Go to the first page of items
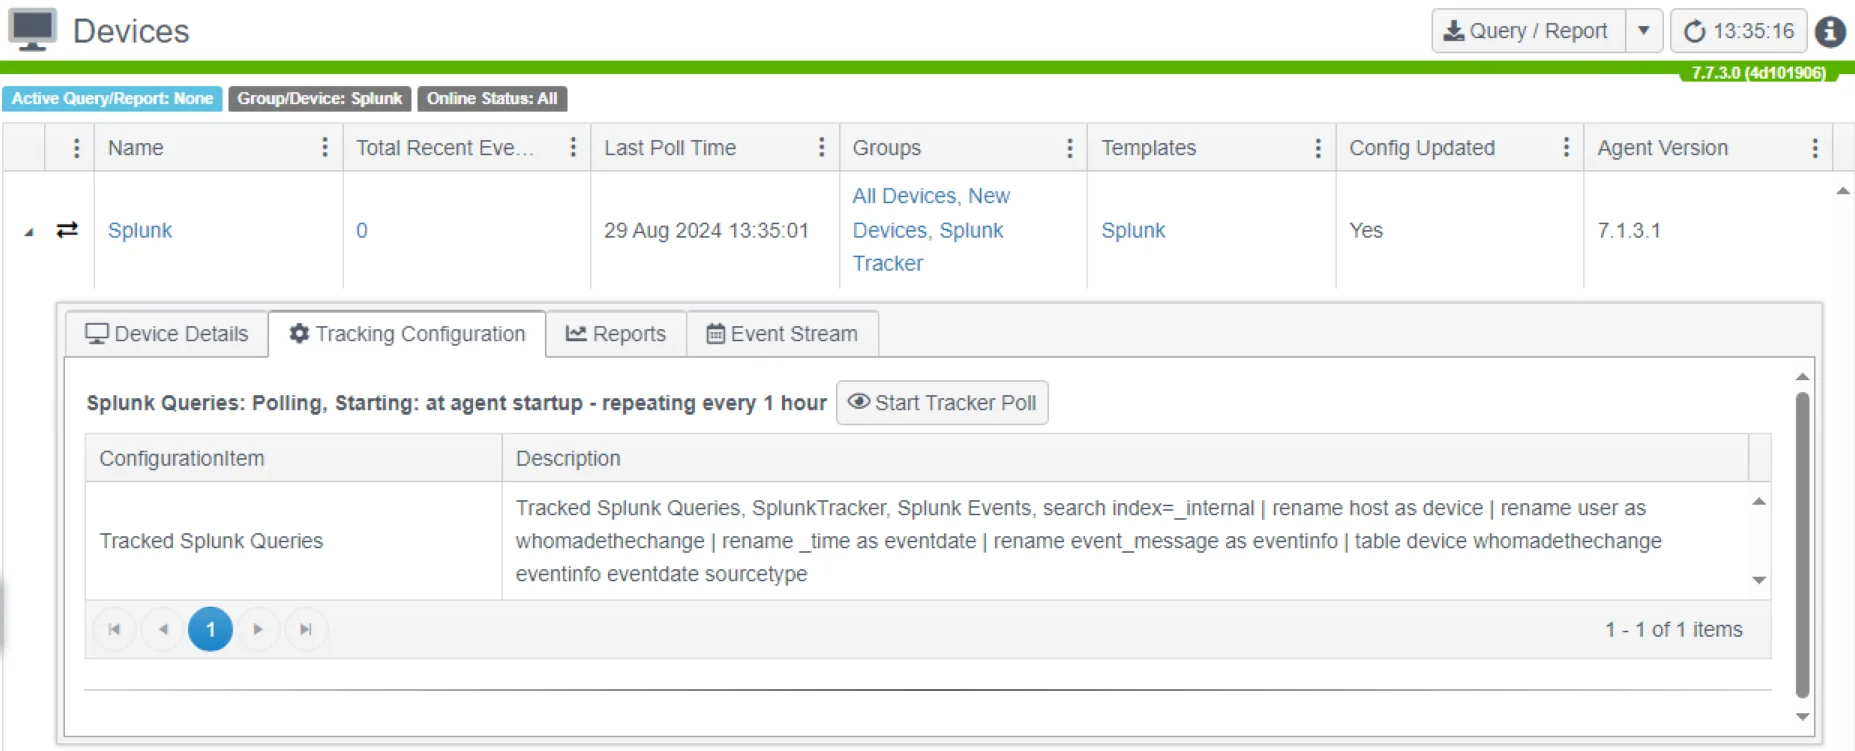 click(x=114, y=629)
